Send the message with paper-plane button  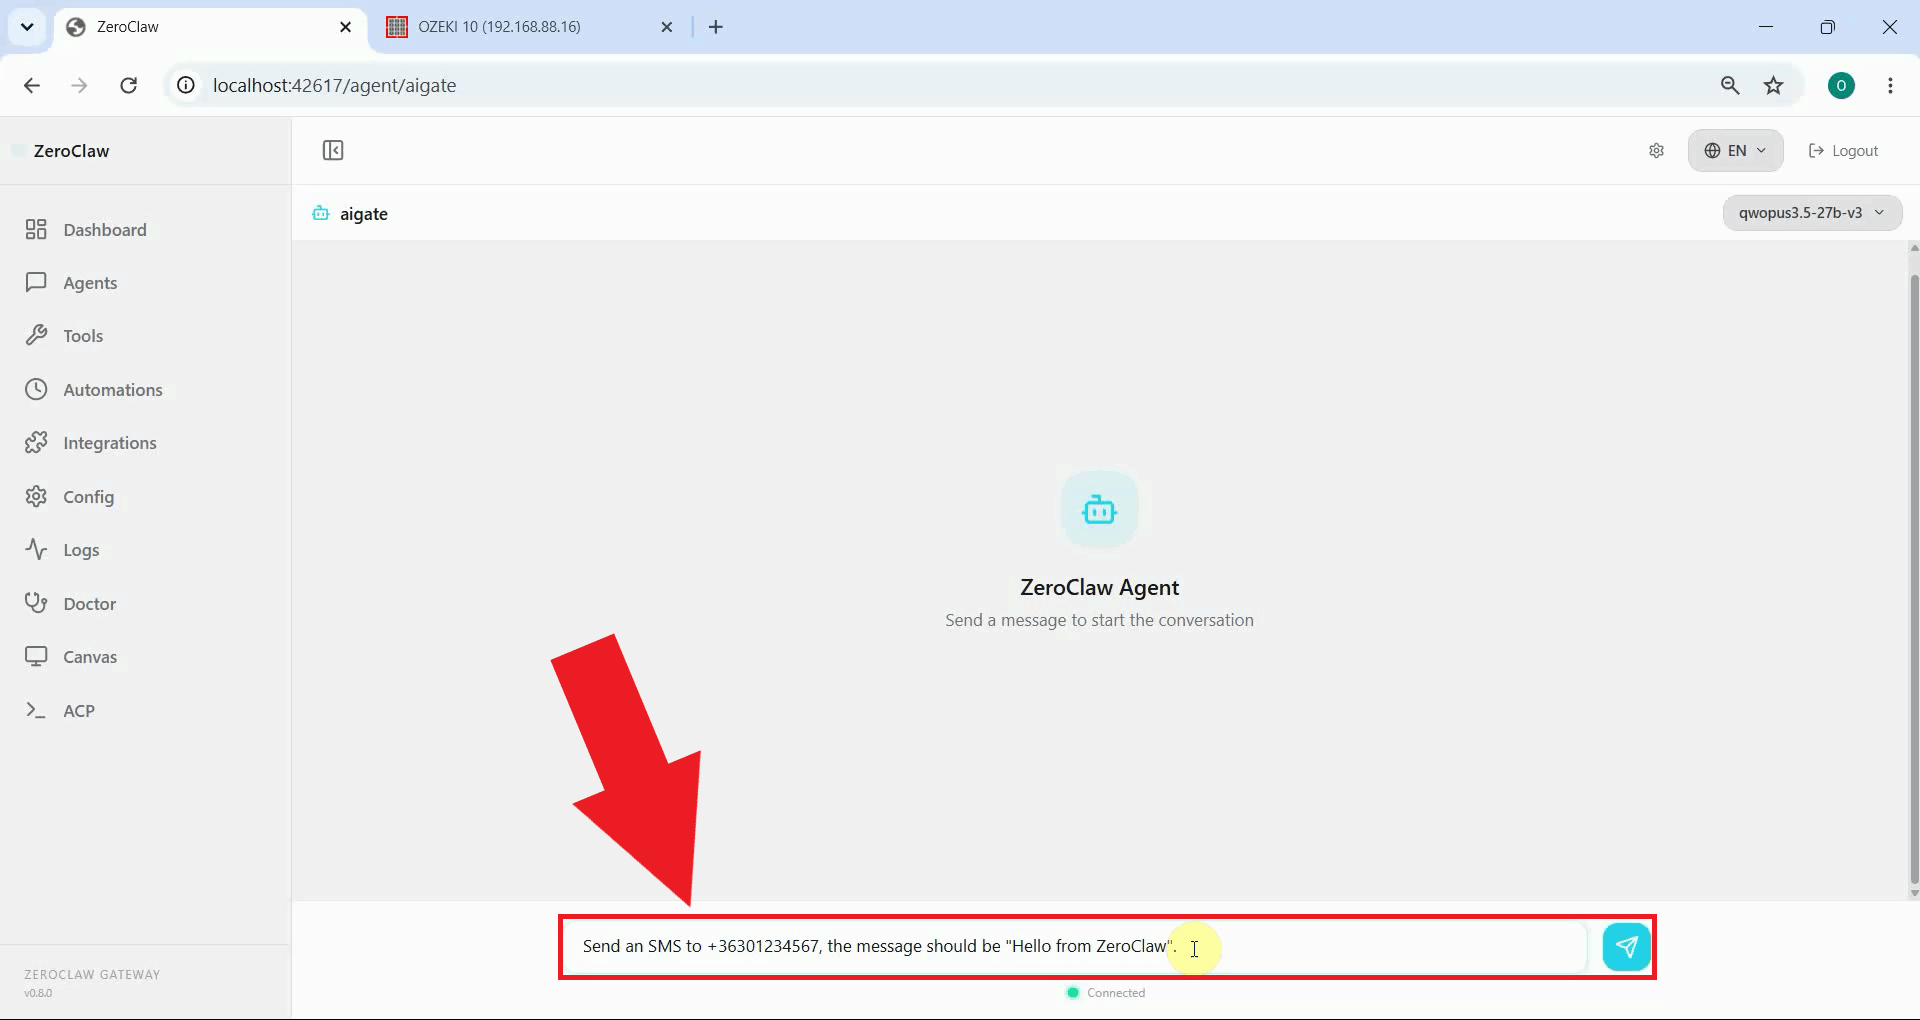[x=1626, y=947]
